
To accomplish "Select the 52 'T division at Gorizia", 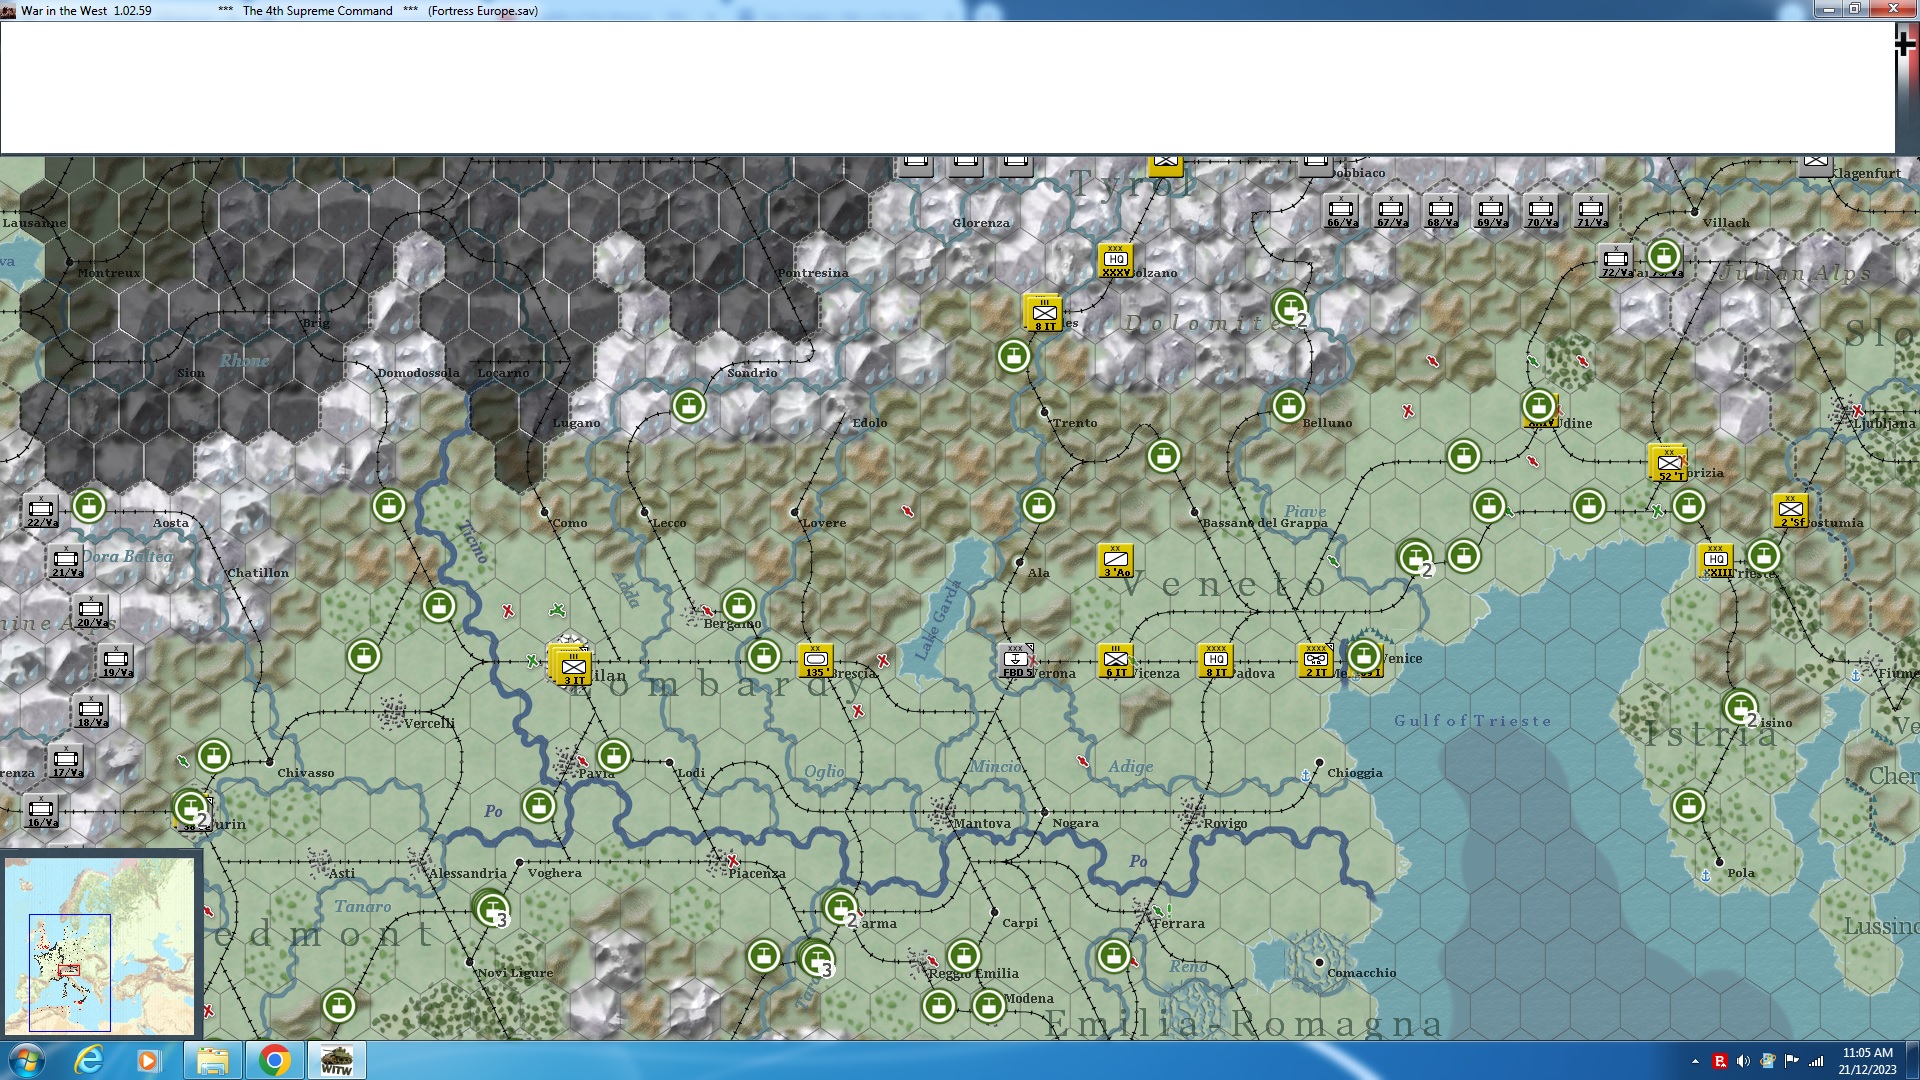I will point(1668,463).
